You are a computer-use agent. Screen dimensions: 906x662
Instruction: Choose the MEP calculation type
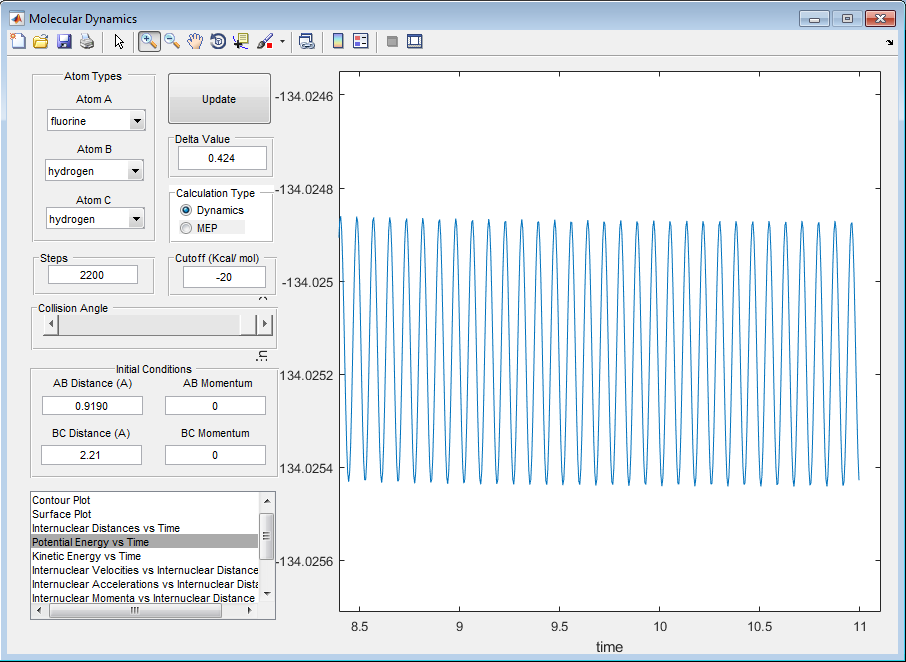point(186,229)
